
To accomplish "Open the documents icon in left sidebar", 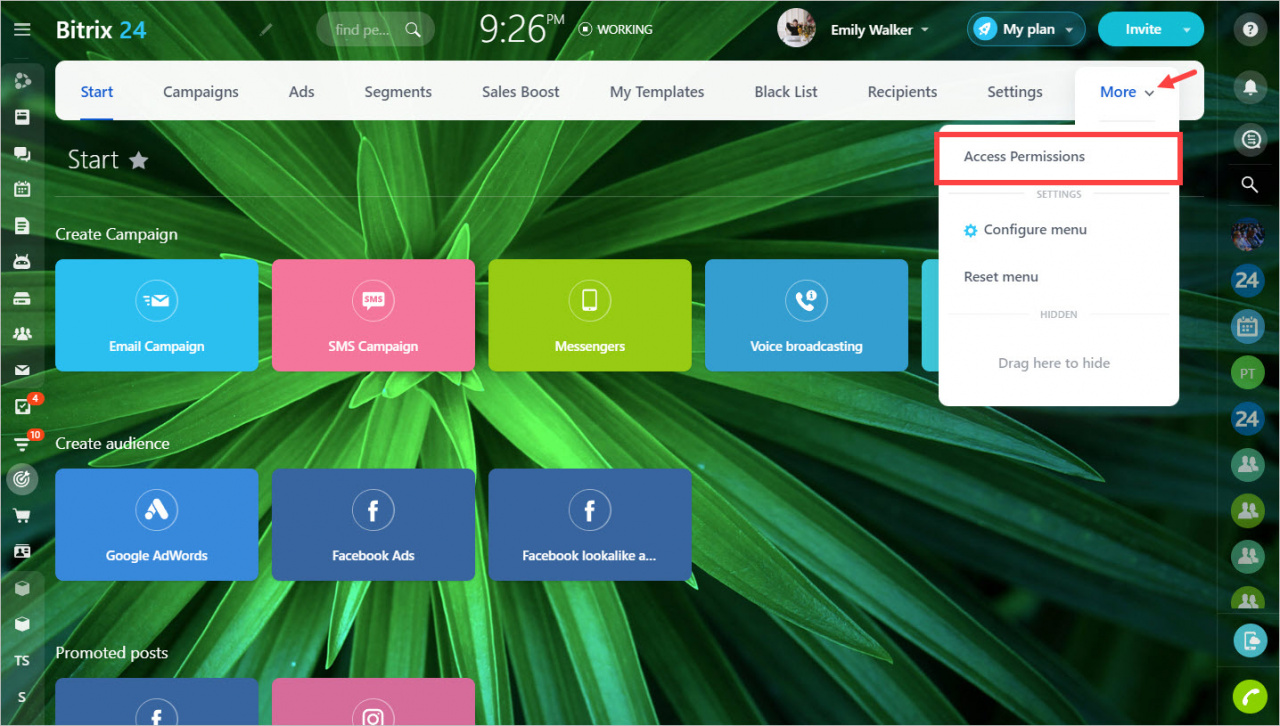I will tap(22, 225).
